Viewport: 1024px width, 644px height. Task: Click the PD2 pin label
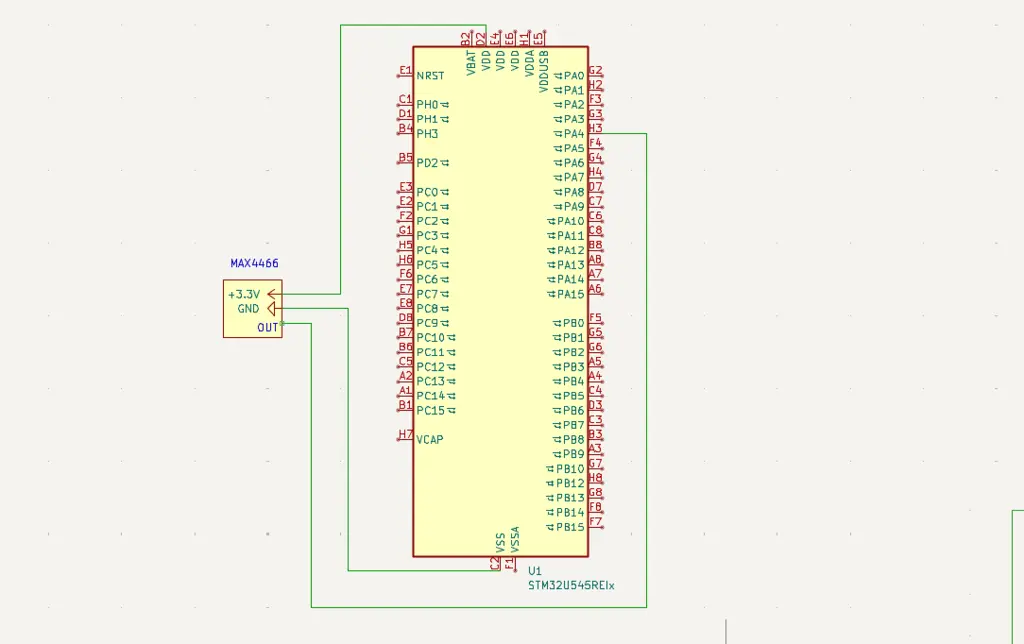pos(427,163)
